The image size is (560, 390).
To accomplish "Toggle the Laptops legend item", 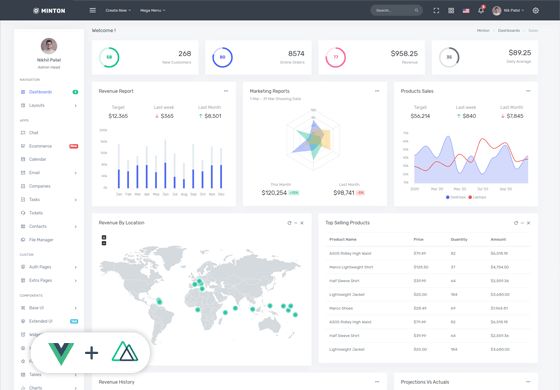I will click(477, 197).
